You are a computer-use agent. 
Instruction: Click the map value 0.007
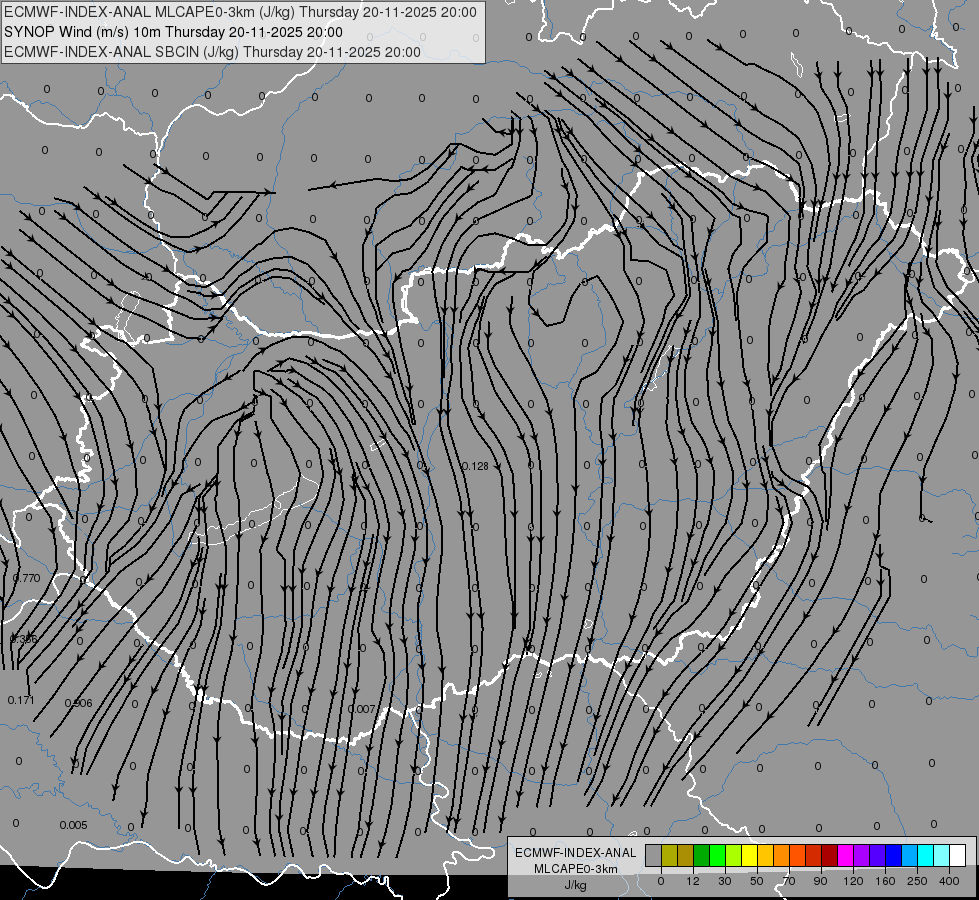coord(362,709)
